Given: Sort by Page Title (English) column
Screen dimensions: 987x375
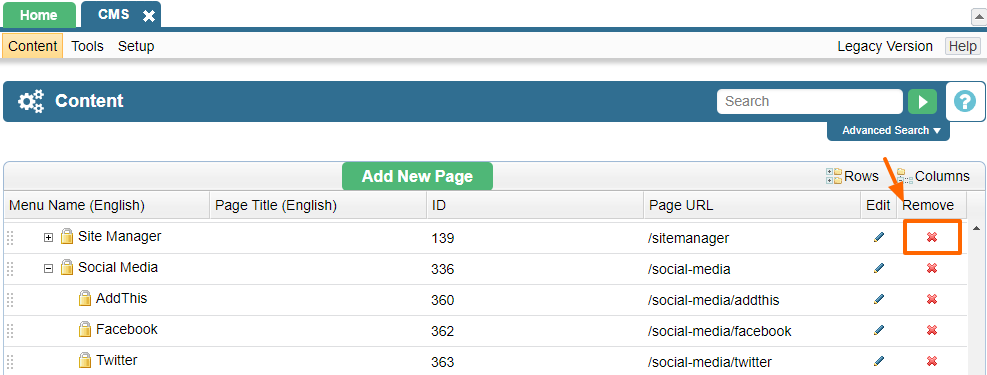Looking at the screenshot, I should 318,205.
